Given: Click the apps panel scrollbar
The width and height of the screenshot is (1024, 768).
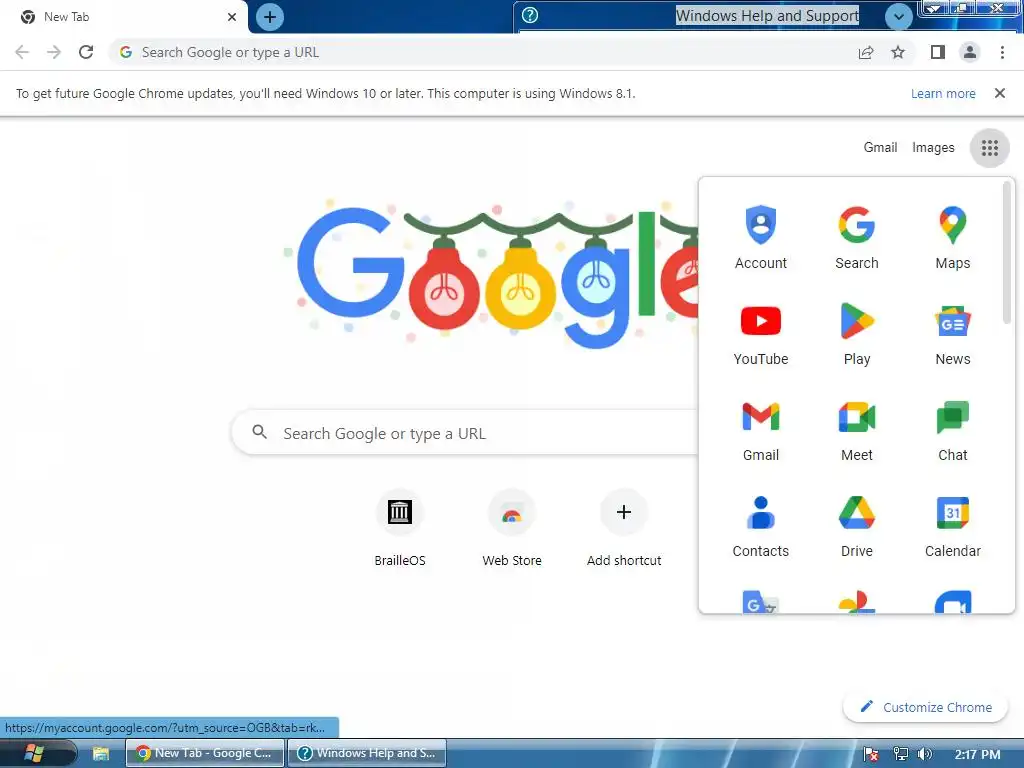Looking at the screenshot, I should point(1006,252).
